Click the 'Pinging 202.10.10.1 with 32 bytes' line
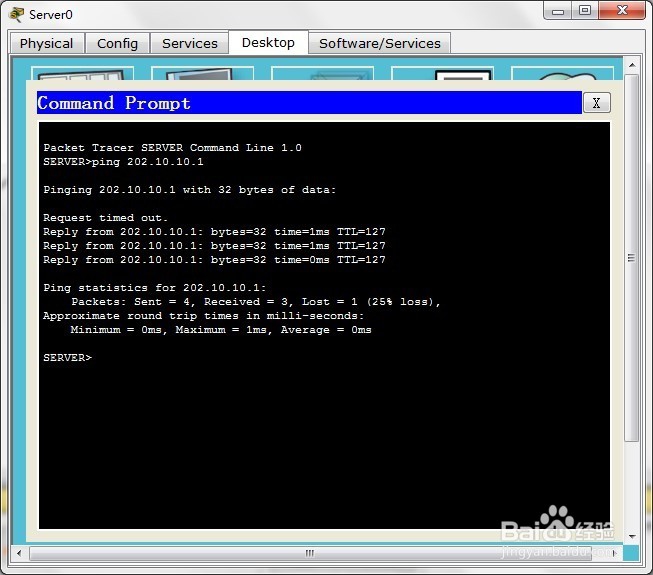 click(189, 190)
